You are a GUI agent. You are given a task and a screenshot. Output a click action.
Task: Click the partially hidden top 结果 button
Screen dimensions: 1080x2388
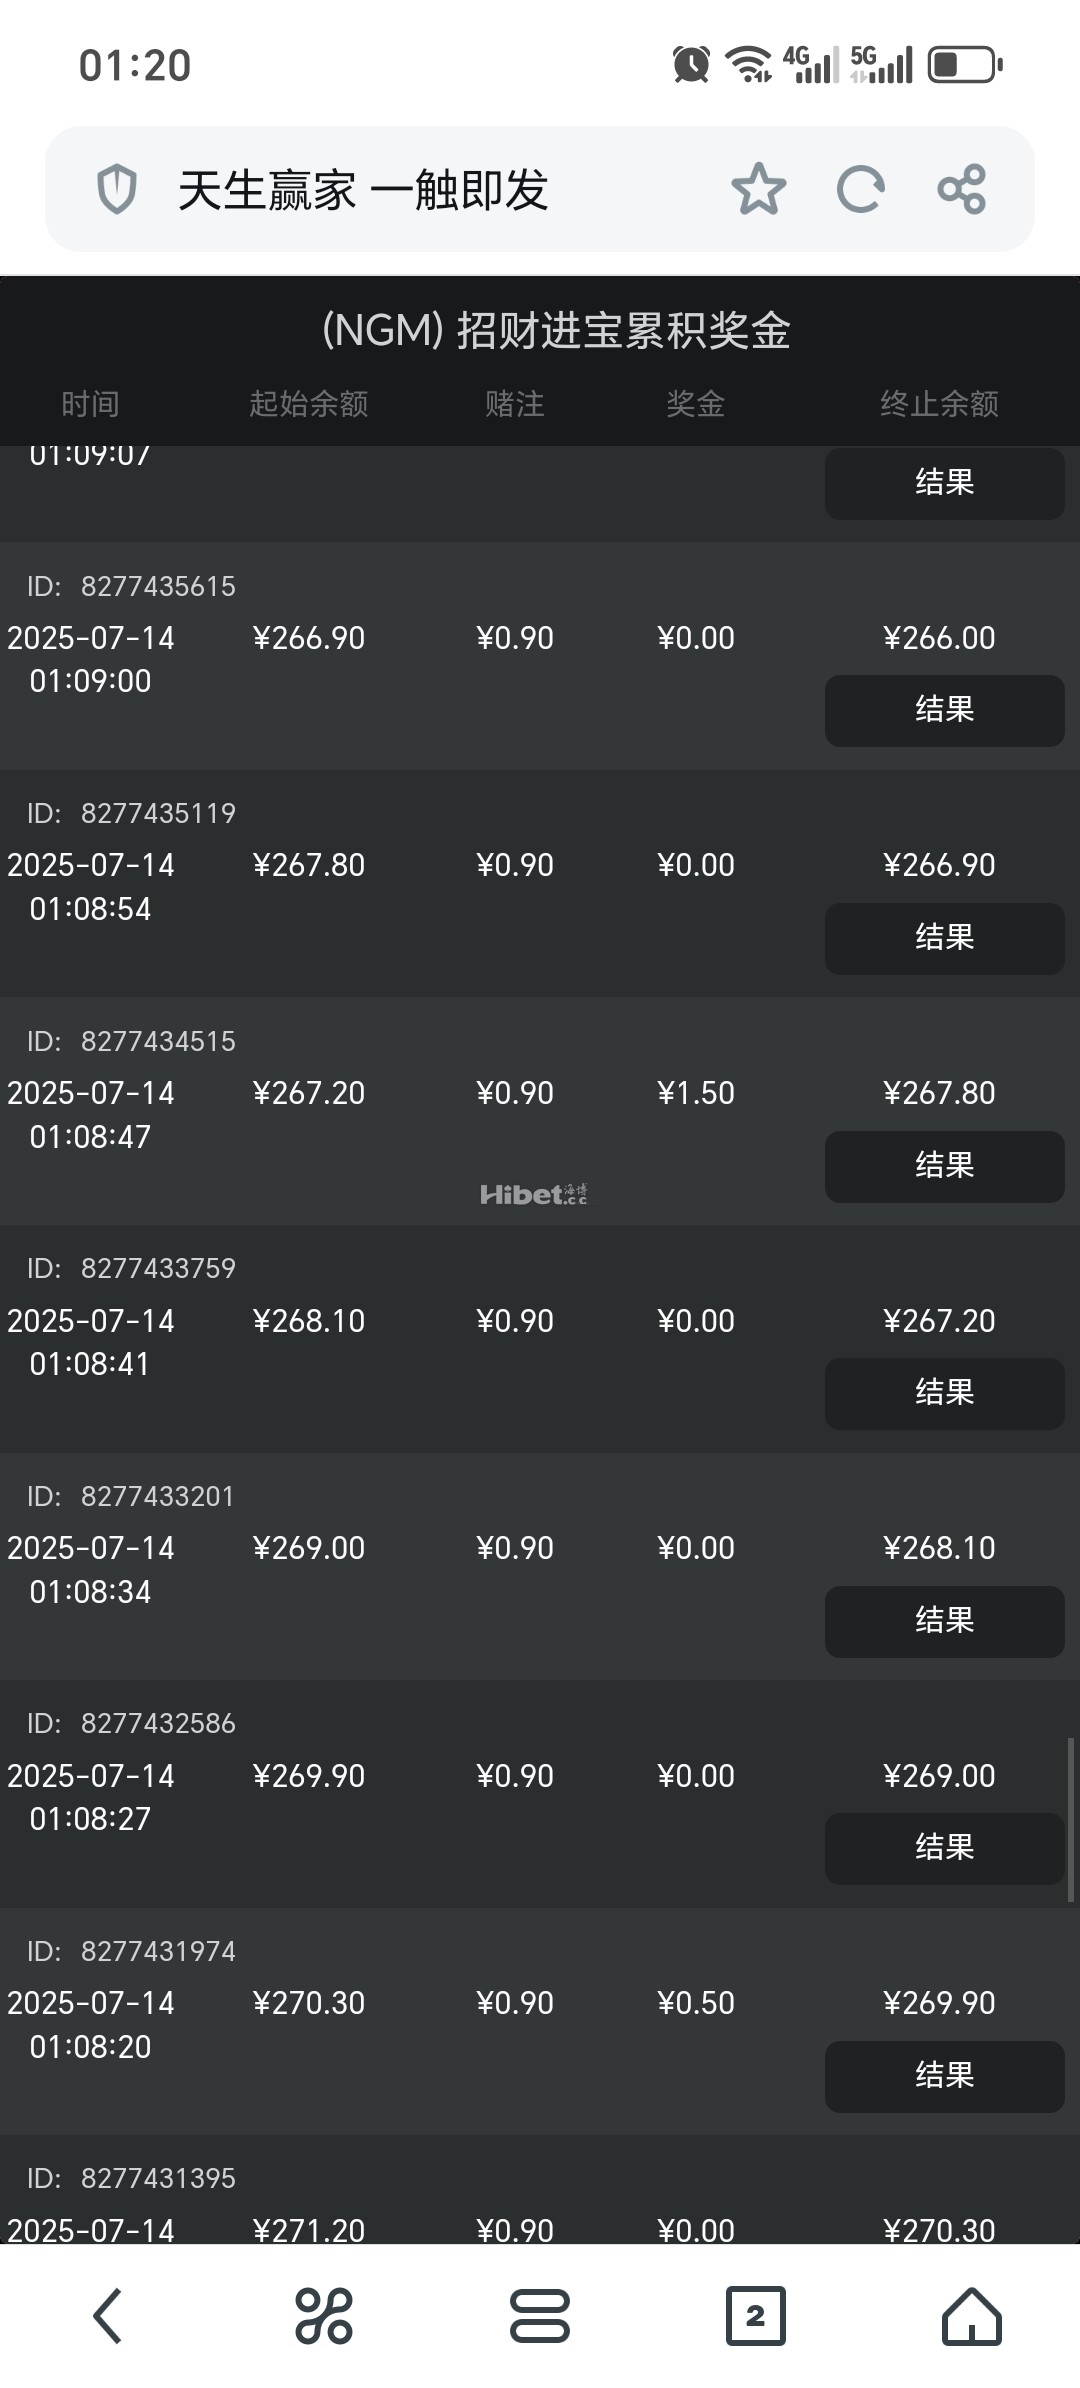coord(944,483)
